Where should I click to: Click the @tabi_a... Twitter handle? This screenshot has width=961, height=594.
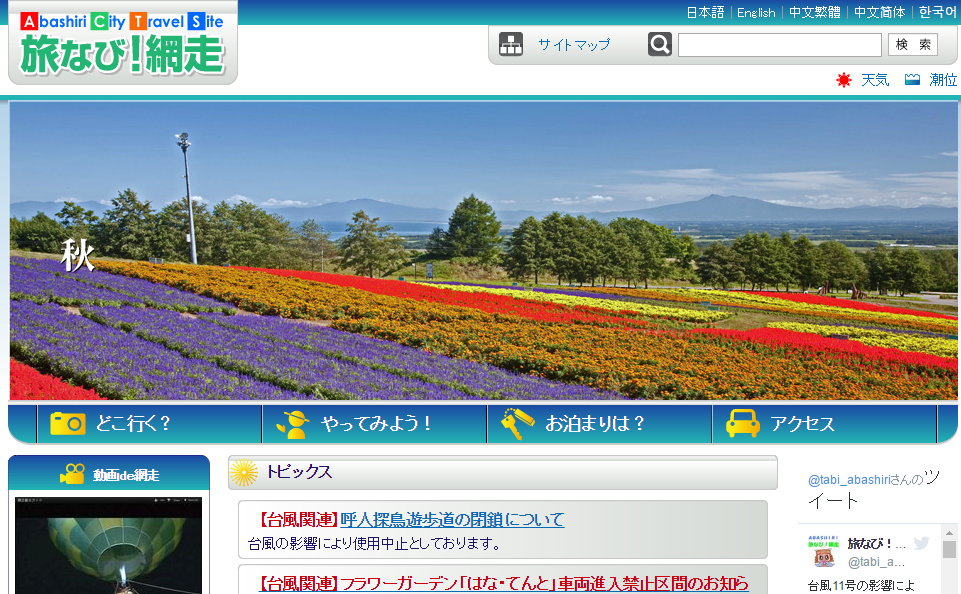[876, 562]
